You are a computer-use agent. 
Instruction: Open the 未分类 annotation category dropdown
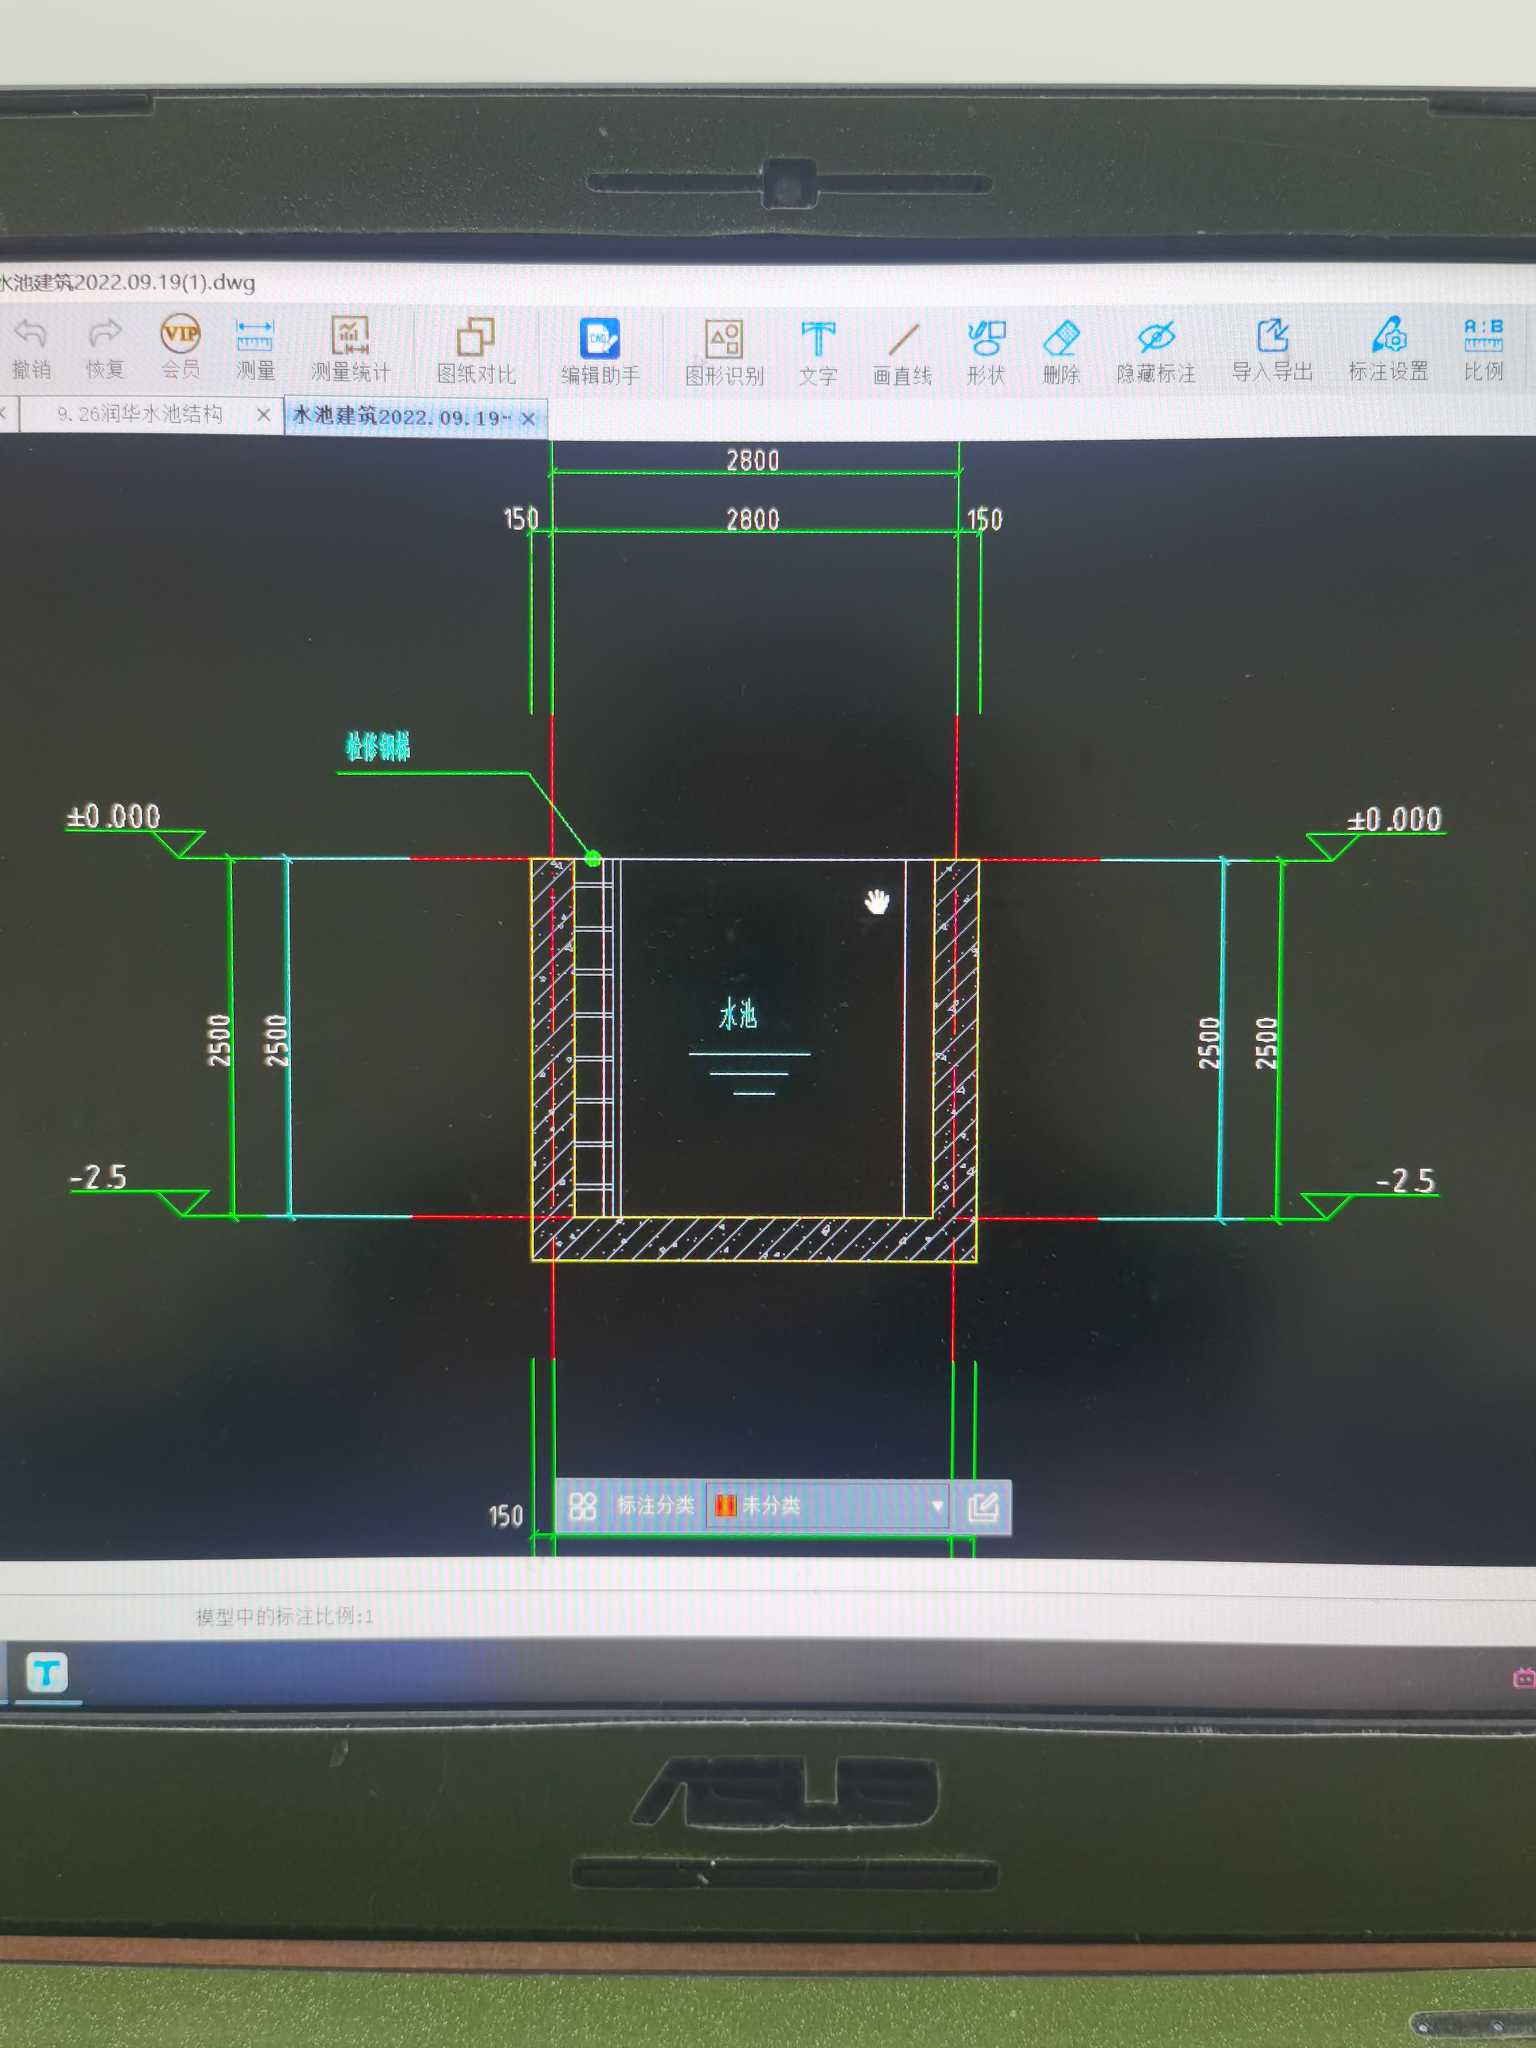(x=829, y=1505)
